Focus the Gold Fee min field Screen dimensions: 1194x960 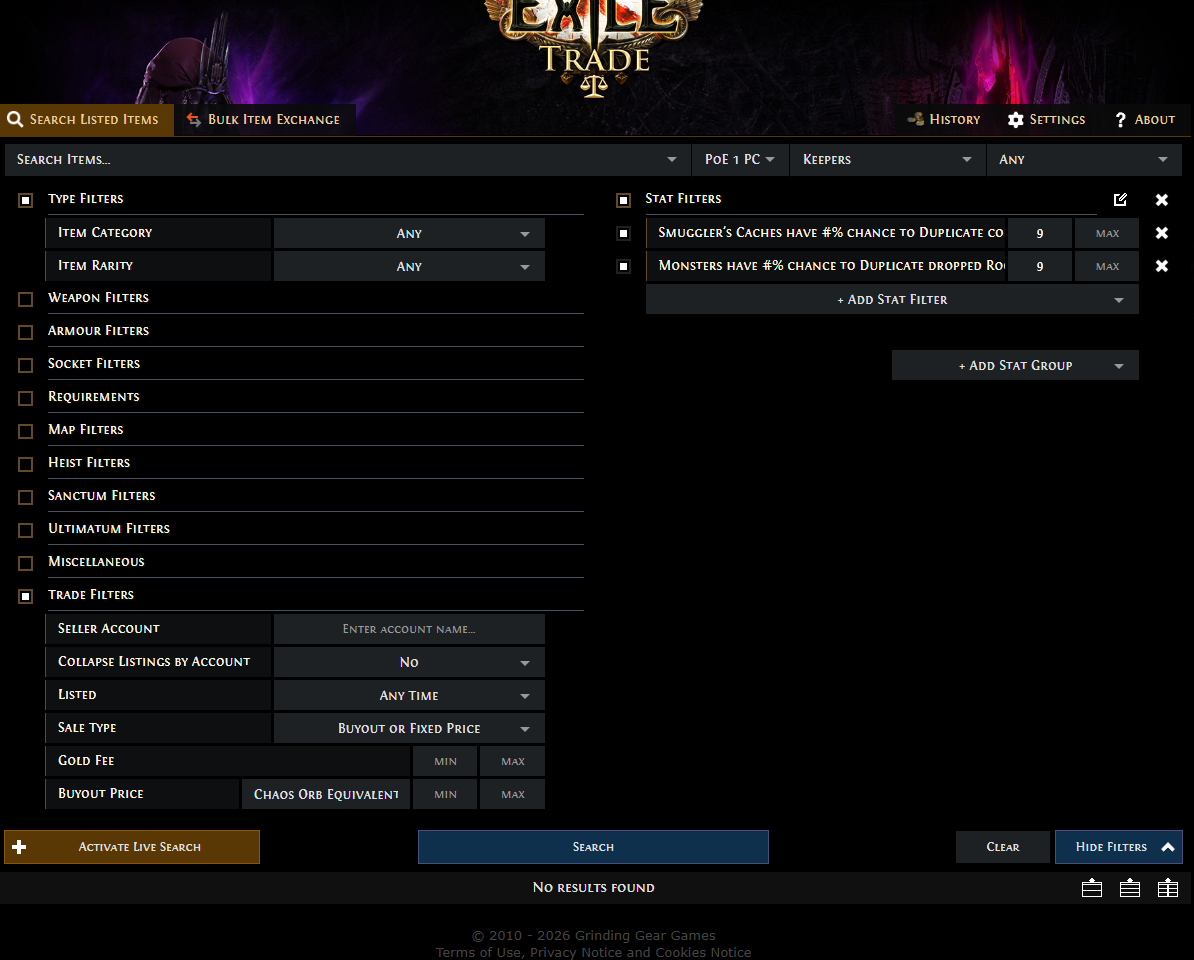(445, 761)
